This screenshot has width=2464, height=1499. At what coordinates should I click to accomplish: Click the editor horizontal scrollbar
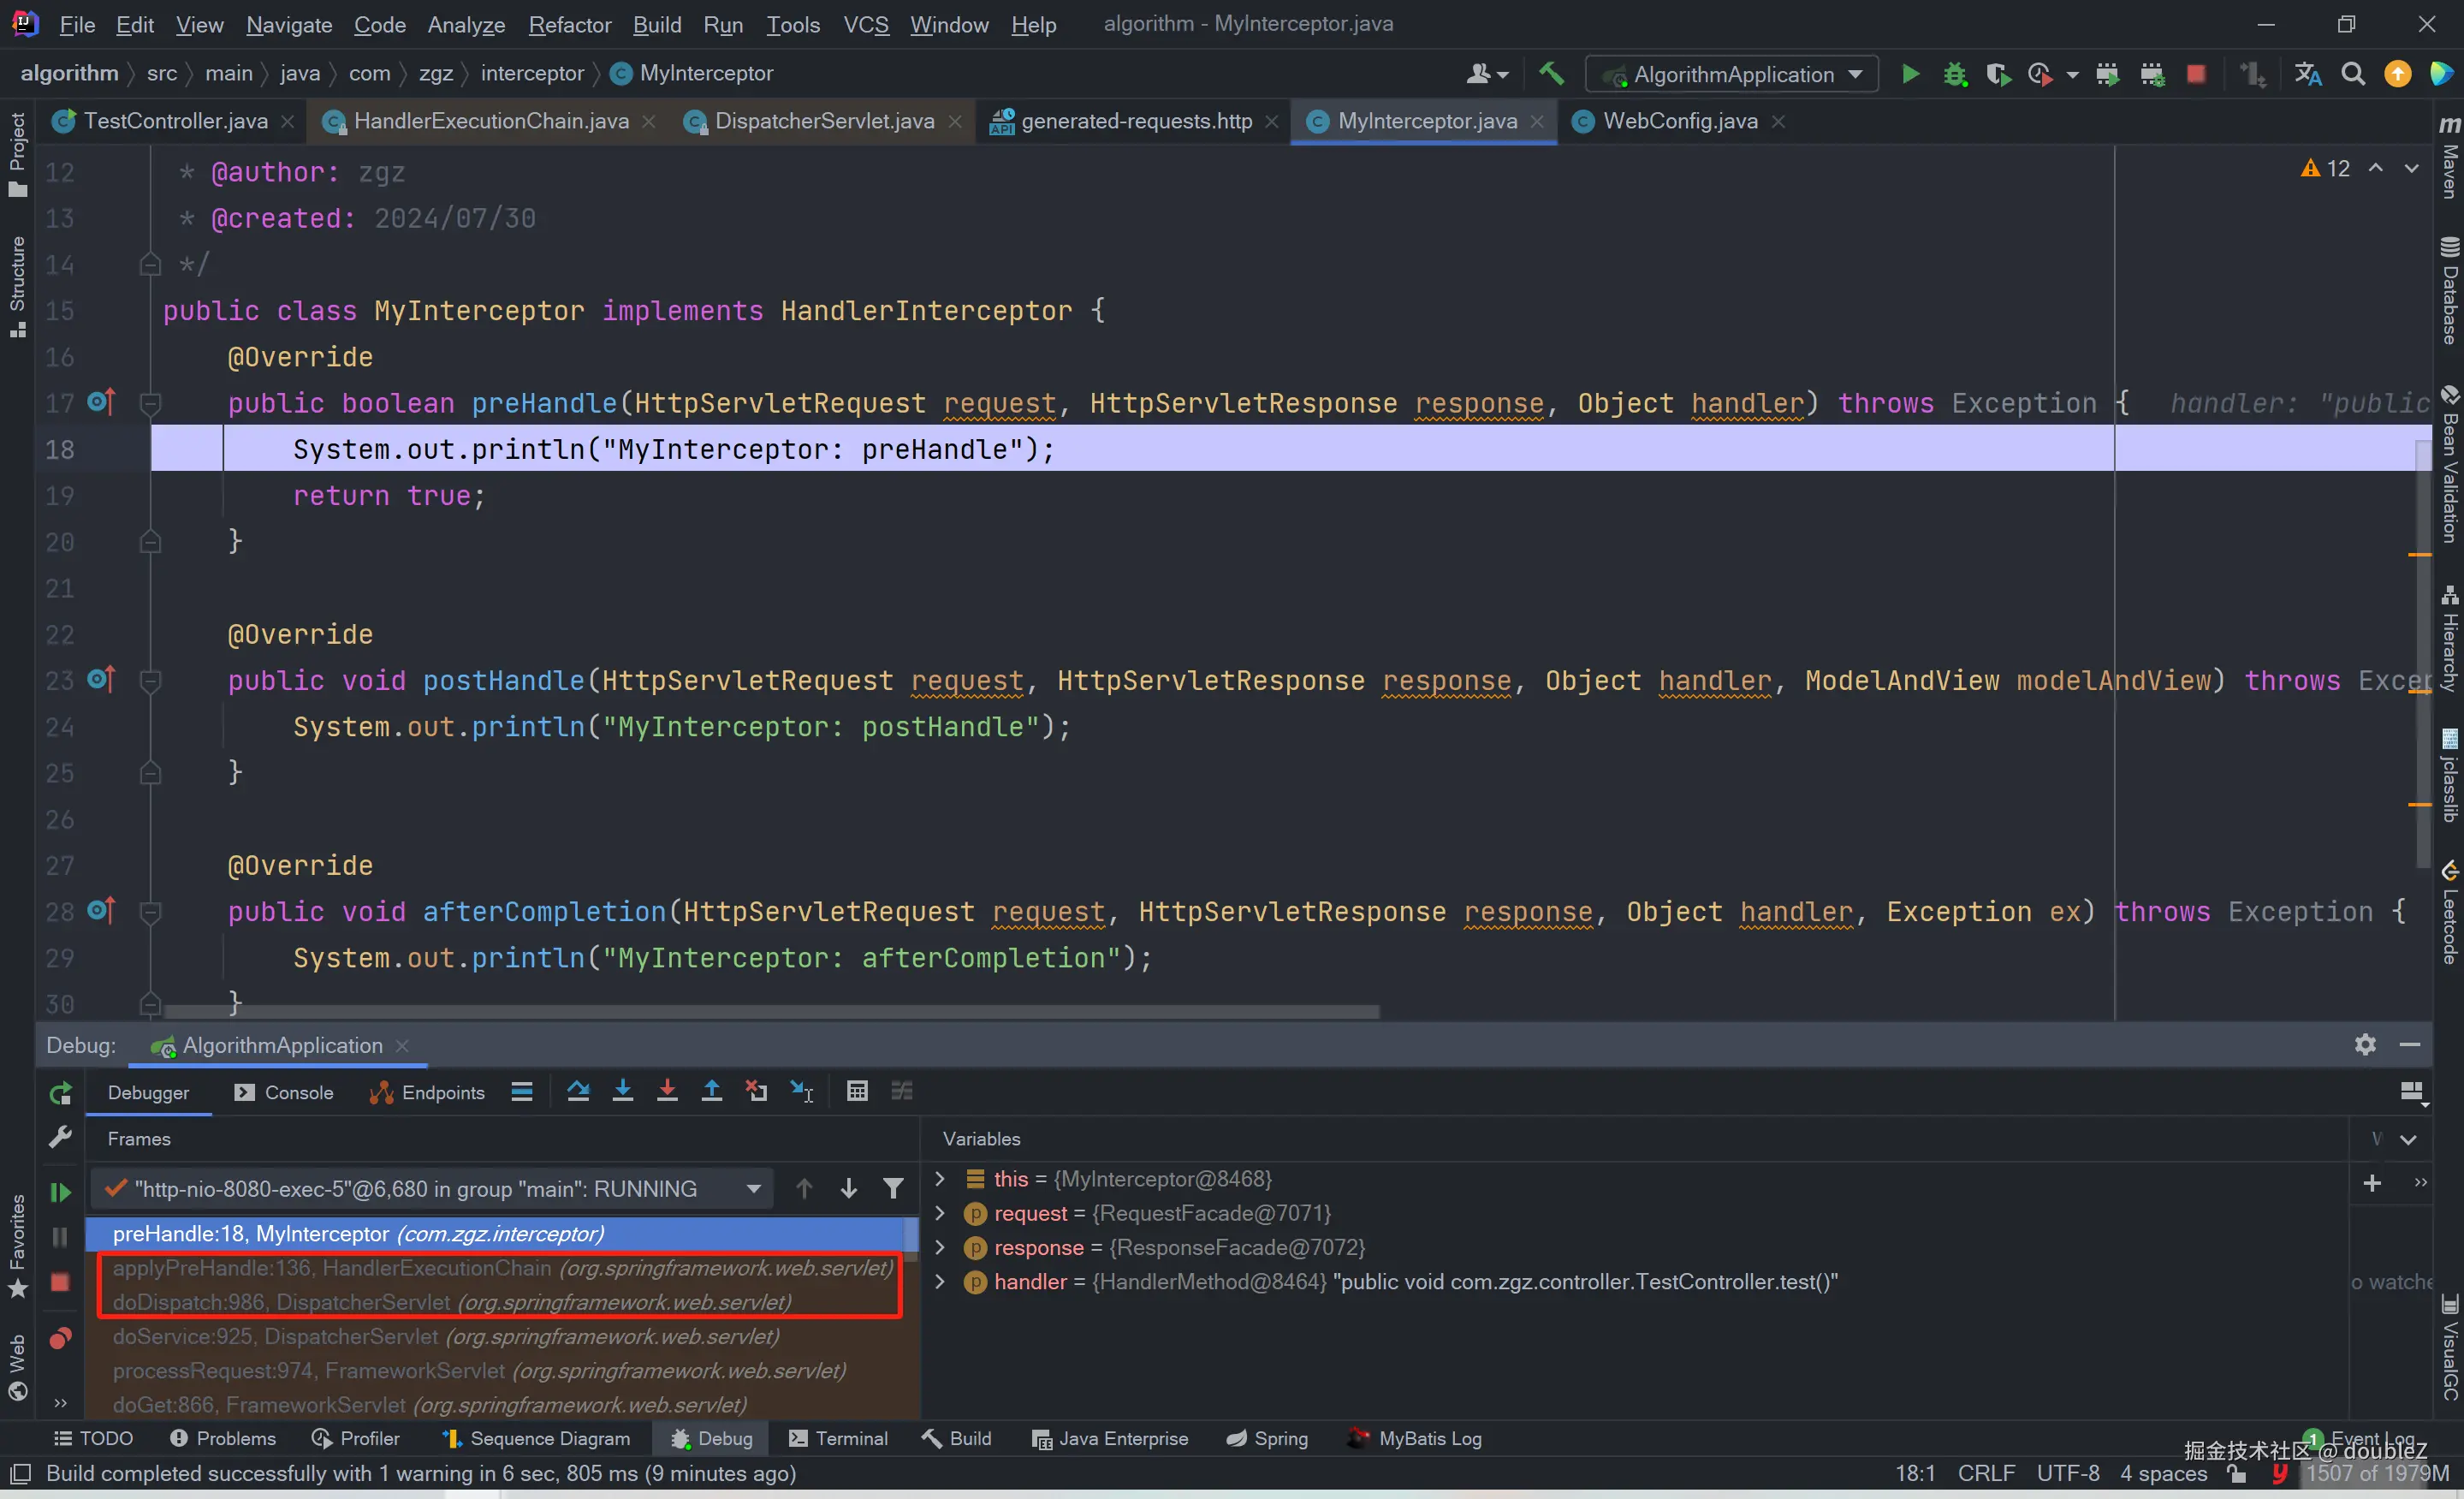(x=770, y=1012)
